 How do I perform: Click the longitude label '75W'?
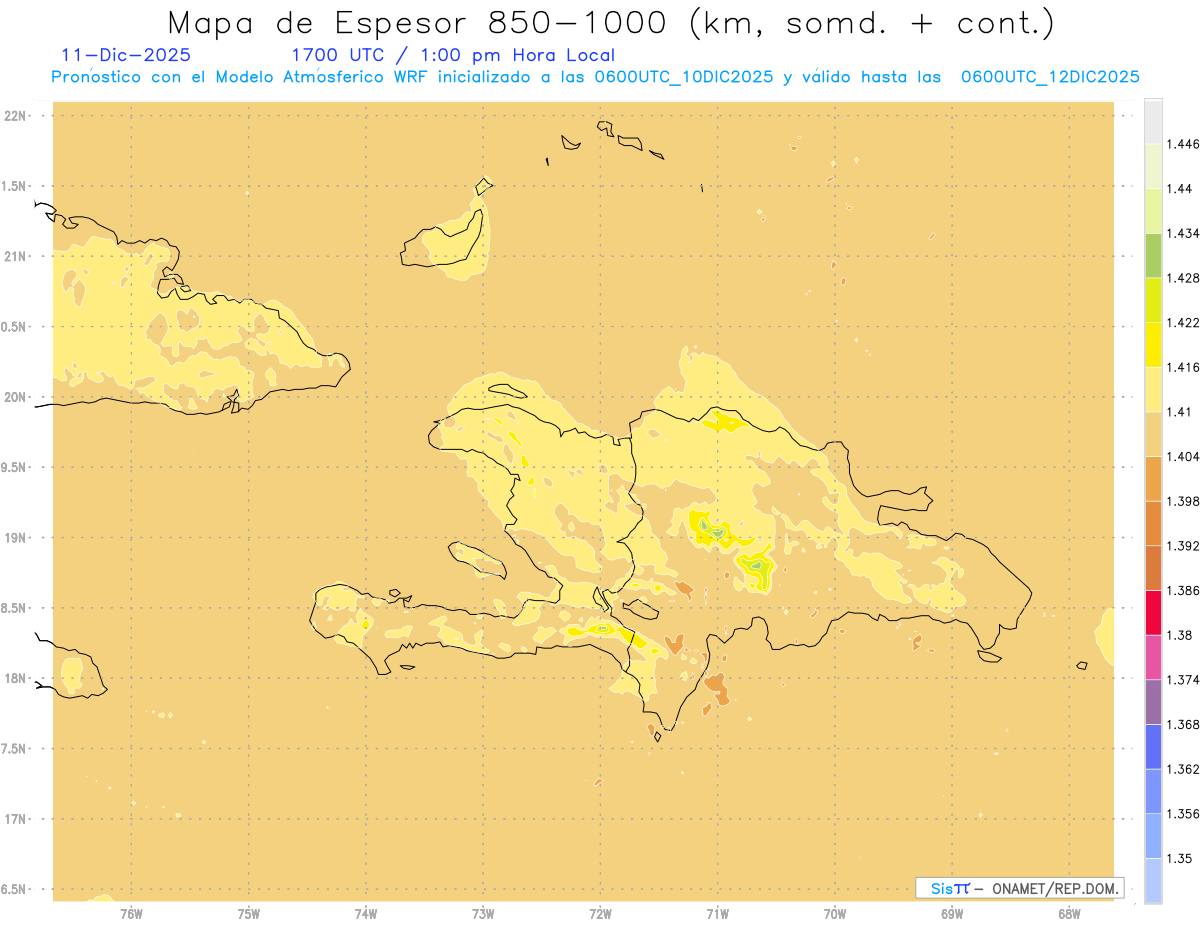[249, 913]
